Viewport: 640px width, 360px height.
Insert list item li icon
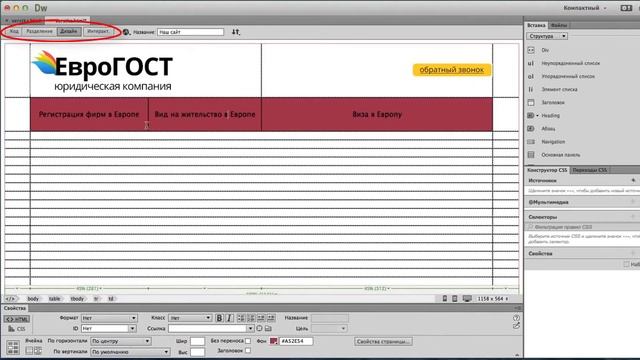(x=531, y=89)
